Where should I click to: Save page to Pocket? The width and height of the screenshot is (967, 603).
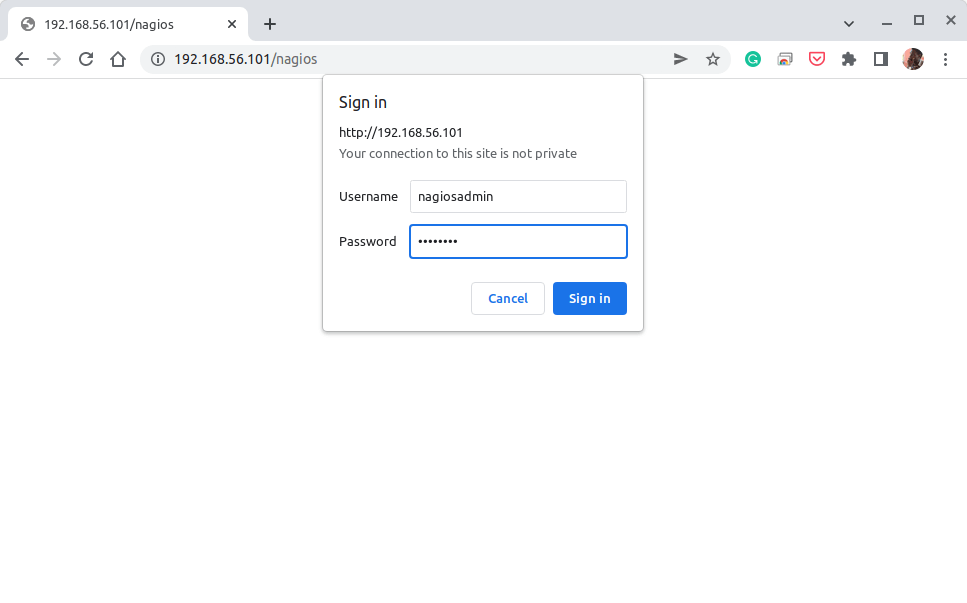click(817, 59)
